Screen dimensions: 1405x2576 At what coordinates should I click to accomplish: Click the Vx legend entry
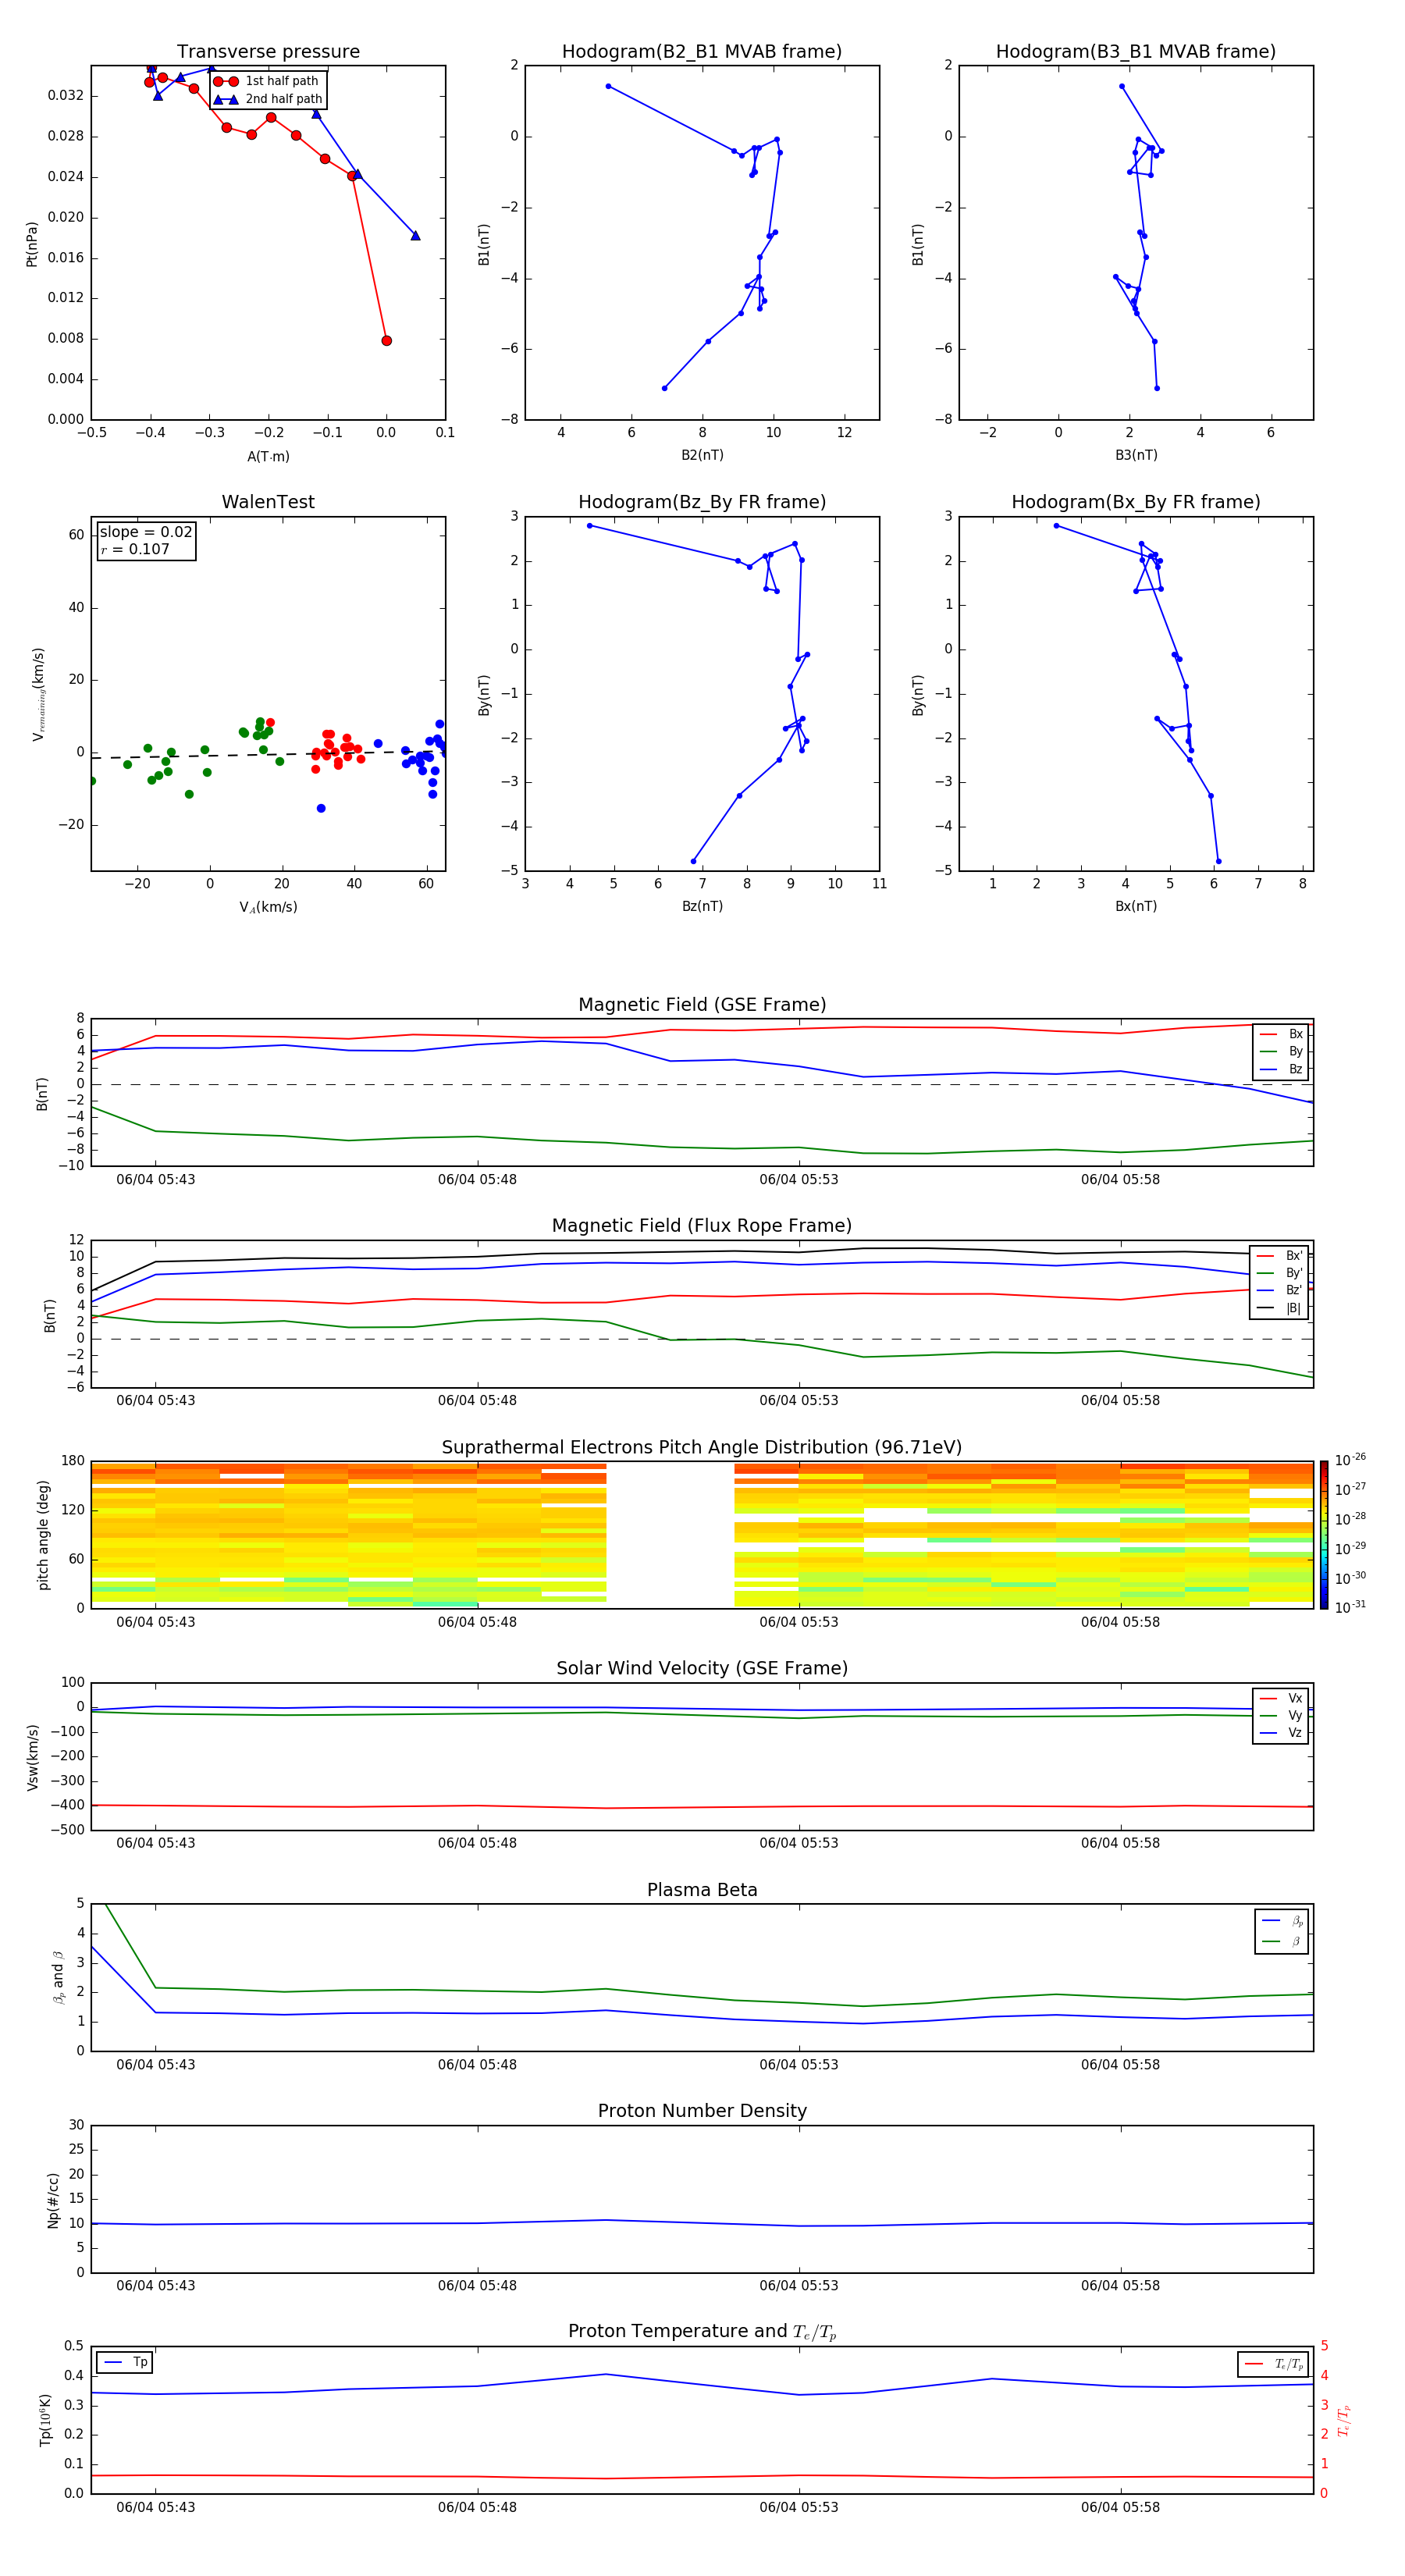click(x=1281, y=1698)
